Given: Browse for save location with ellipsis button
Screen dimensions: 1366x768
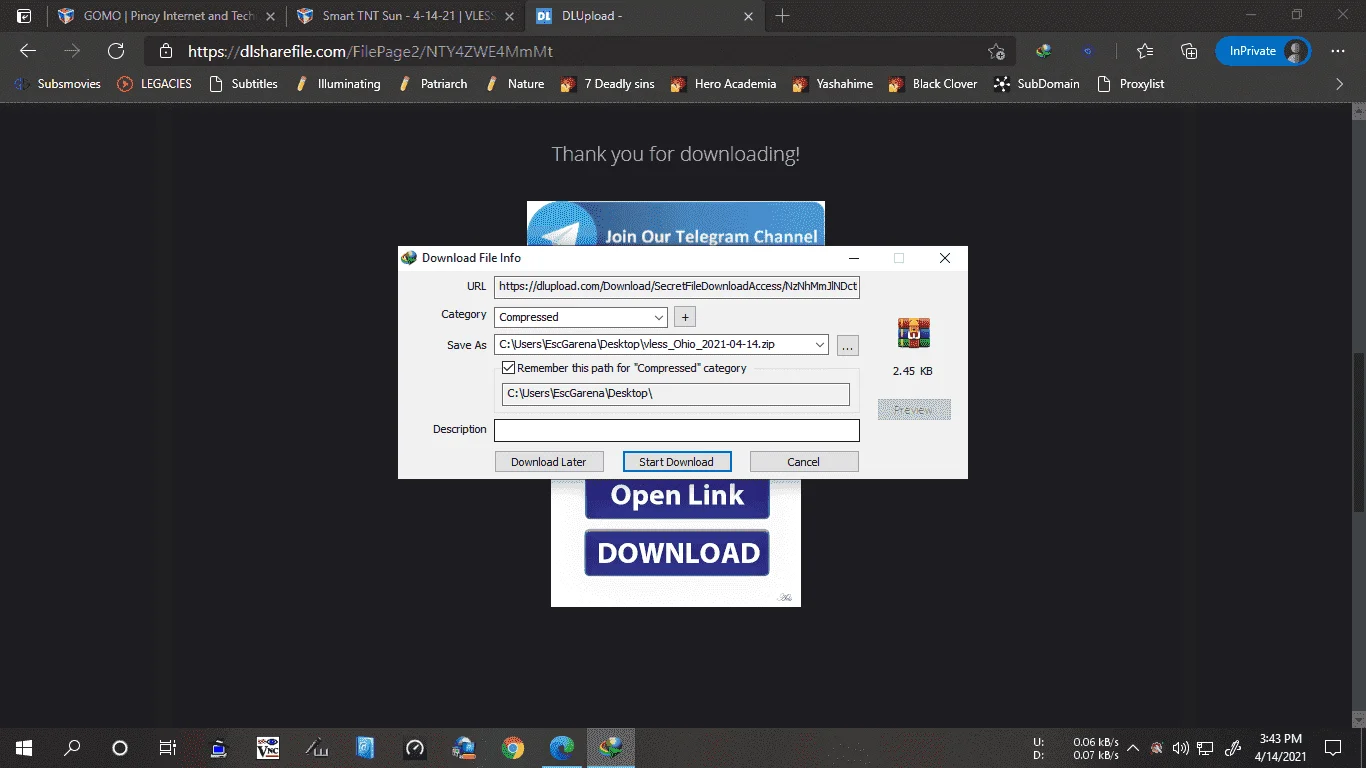Looking at the screenshot, I should 848,345.
